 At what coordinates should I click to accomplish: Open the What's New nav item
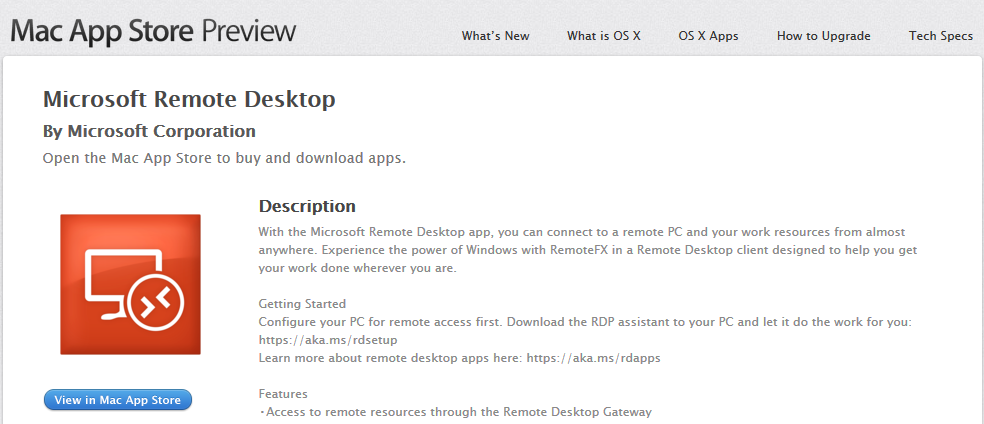click(495, 36)
